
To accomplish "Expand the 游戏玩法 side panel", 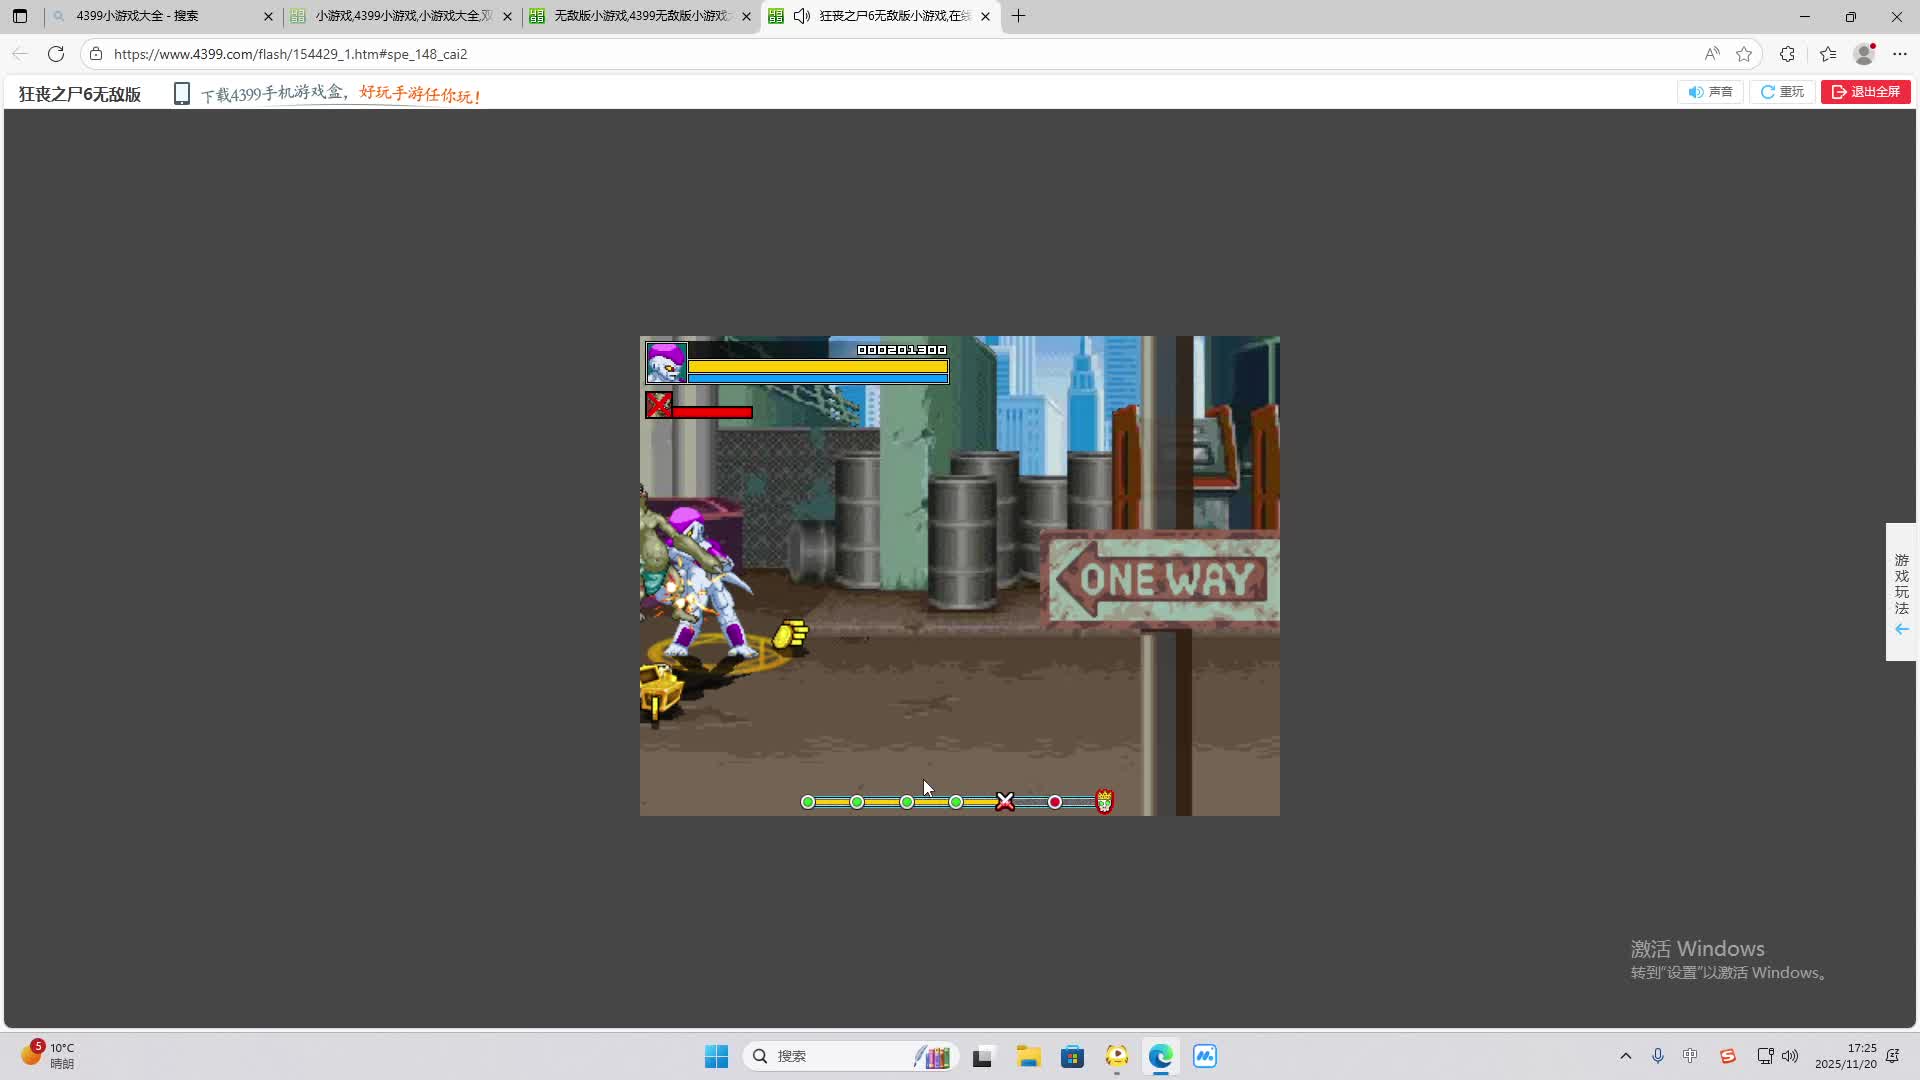I will 1901,592.
